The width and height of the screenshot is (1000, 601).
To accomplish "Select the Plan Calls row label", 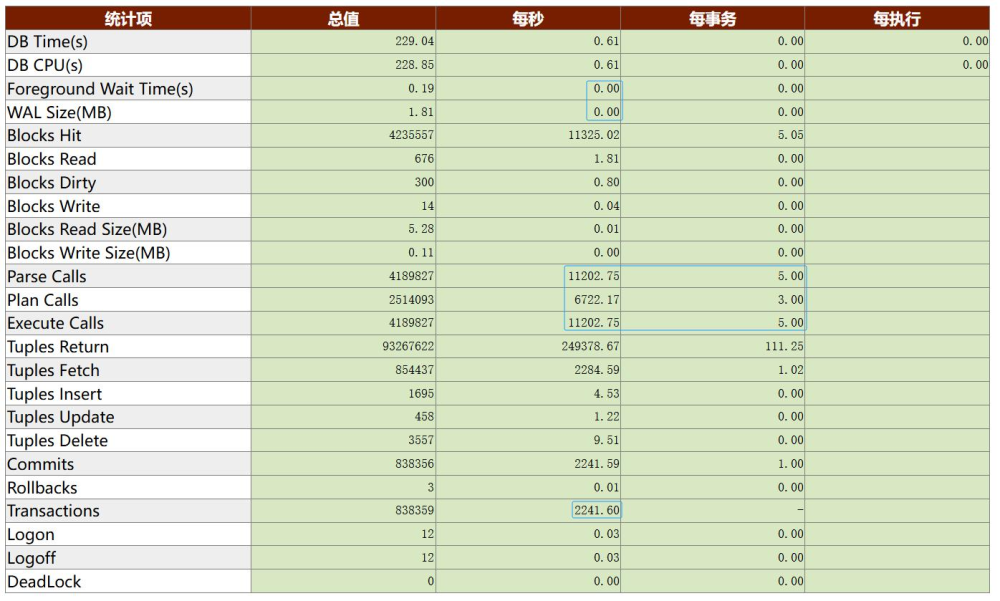I will 43,300.
